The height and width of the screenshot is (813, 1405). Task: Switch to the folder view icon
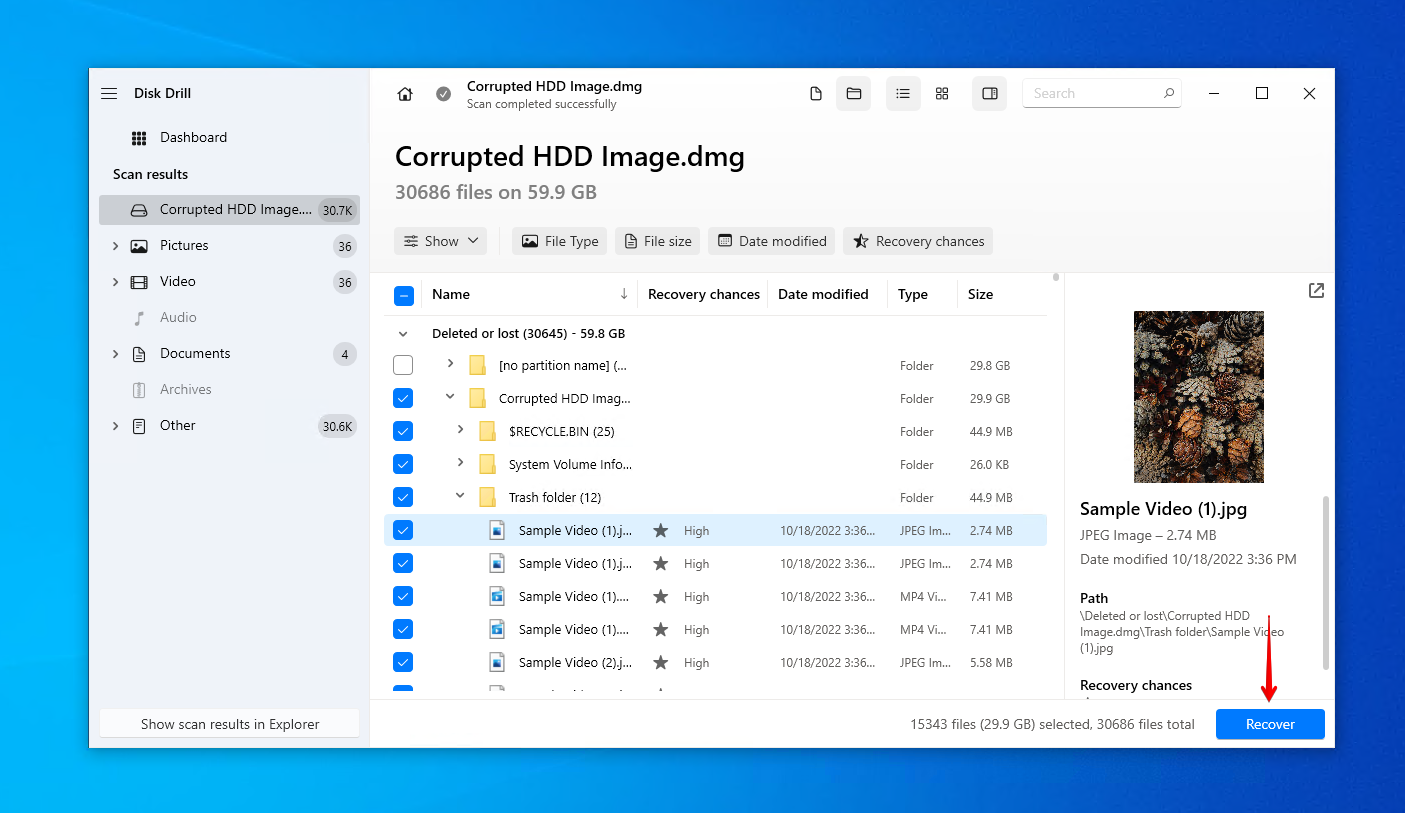click(853, 94)
